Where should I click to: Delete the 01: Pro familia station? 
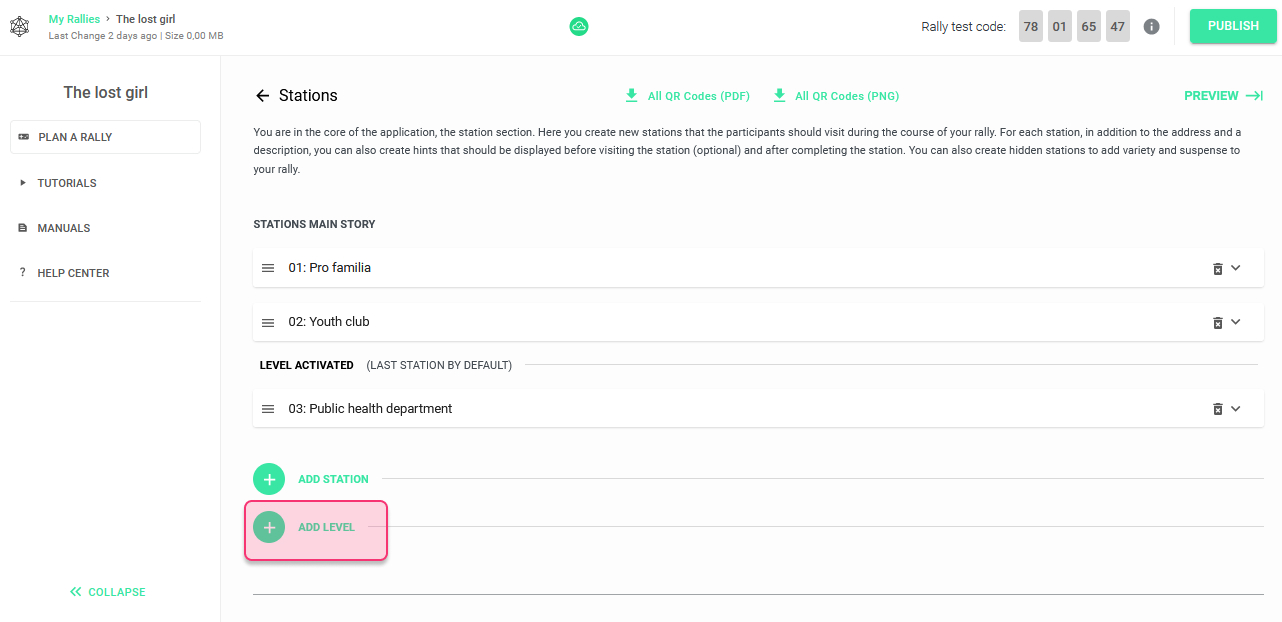point(1217,268)
